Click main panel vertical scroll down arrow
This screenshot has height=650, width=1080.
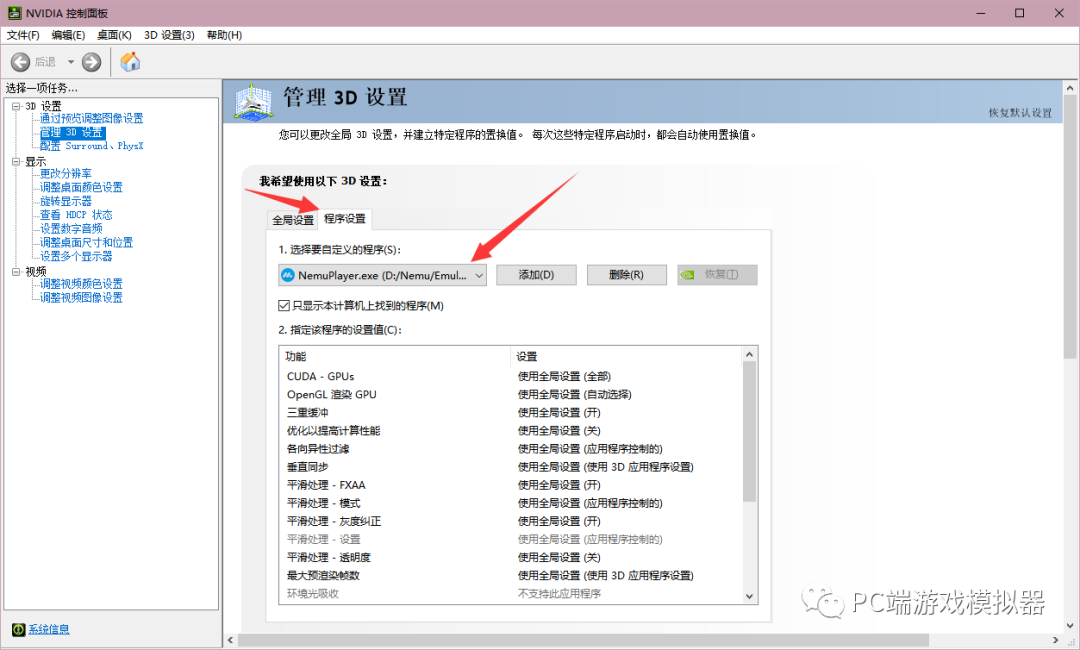tap(1070, 626)
